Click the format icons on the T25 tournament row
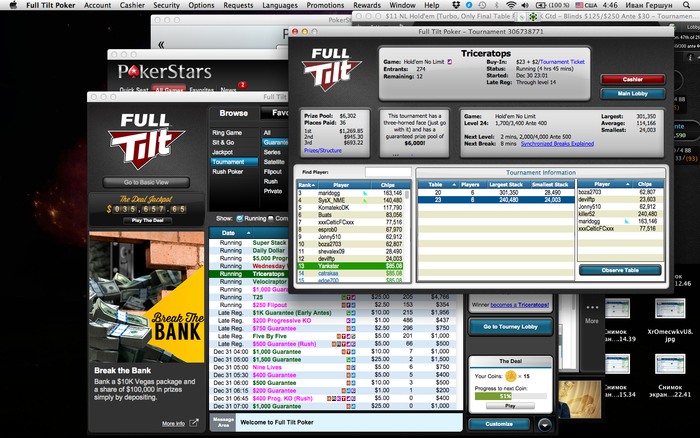The image size is (700, 438). pyautogui.click(x=349, y=297)
